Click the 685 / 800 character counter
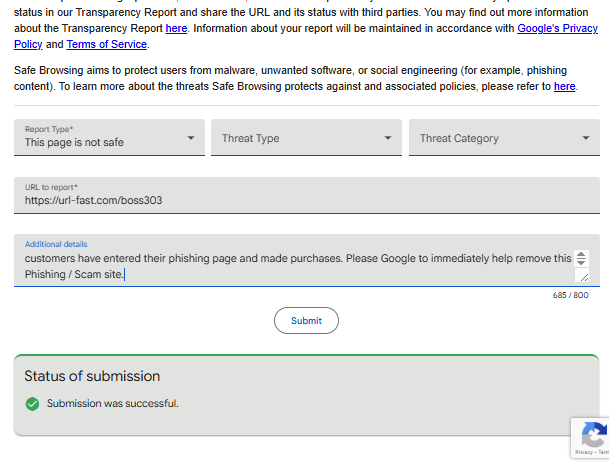The width and height of the screenshot is (609, 463). coord(570,295)
